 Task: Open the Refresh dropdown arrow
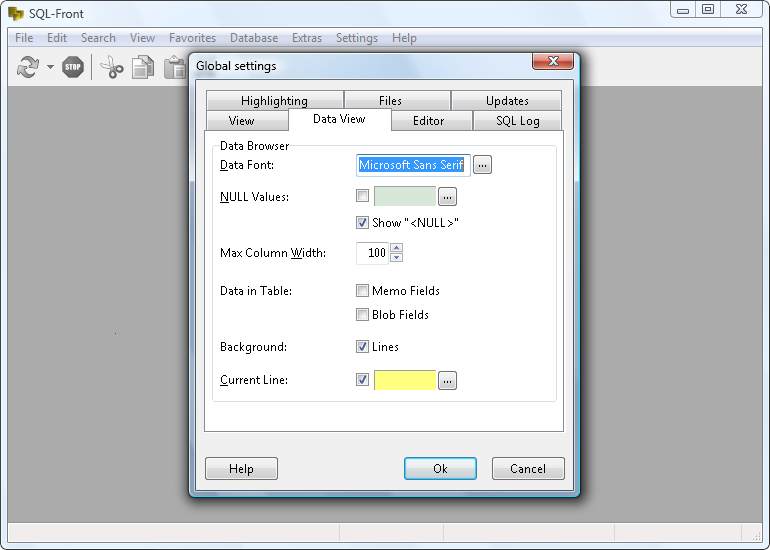click(50, 67)
